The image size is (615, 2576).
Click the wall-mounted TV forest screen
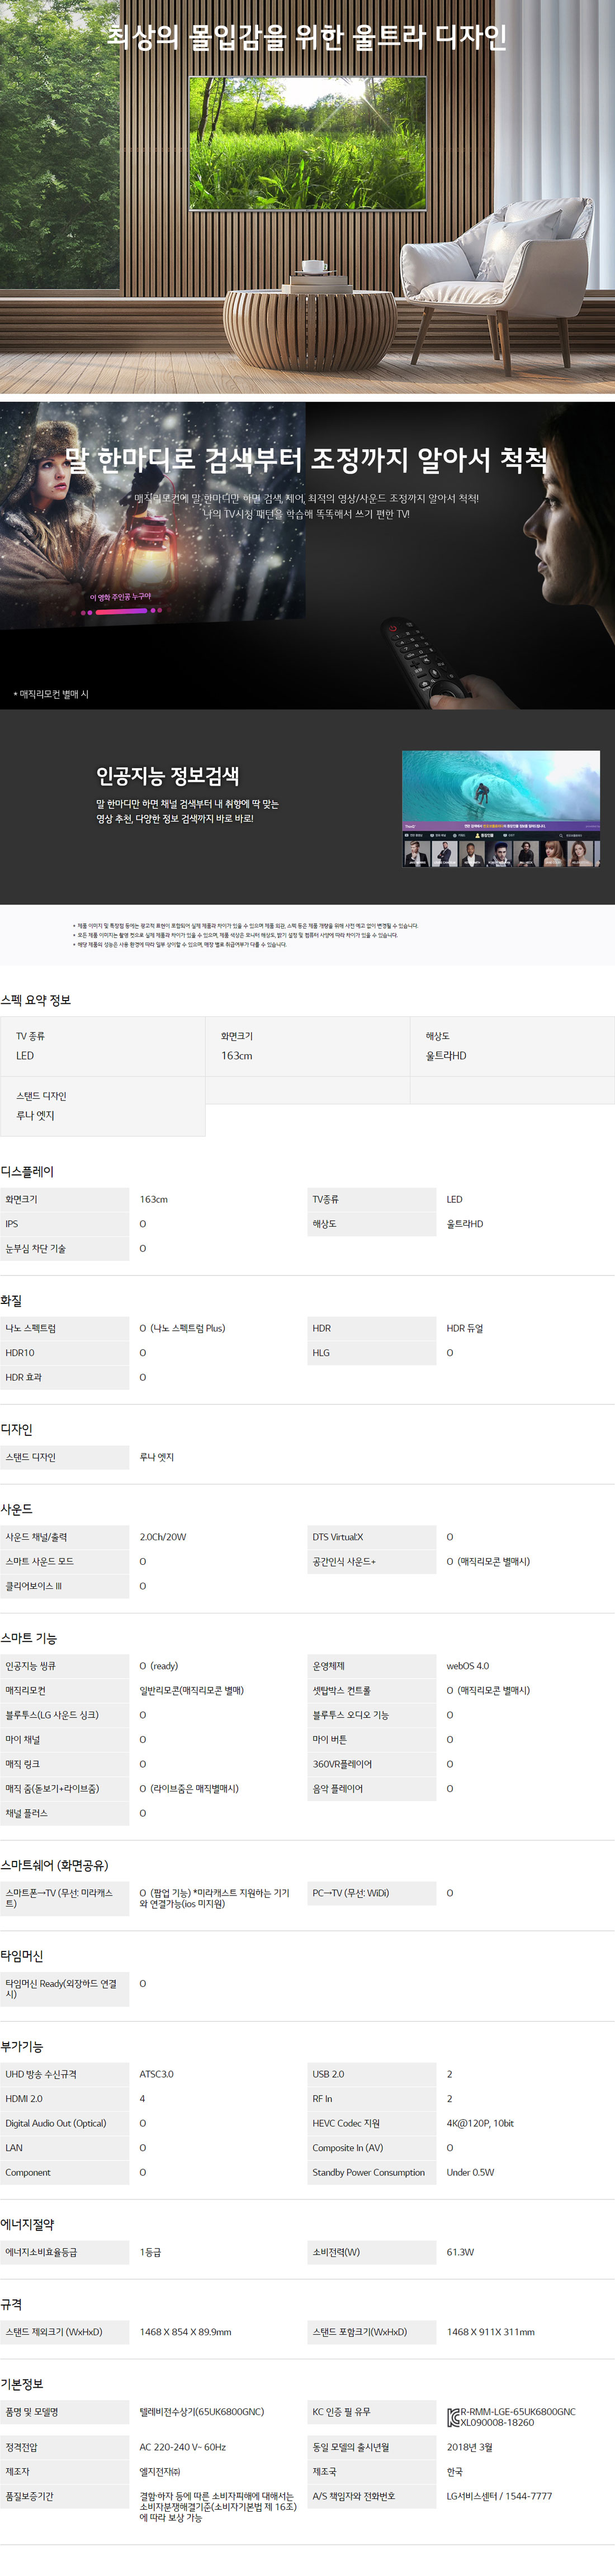(x=307, y=144)
